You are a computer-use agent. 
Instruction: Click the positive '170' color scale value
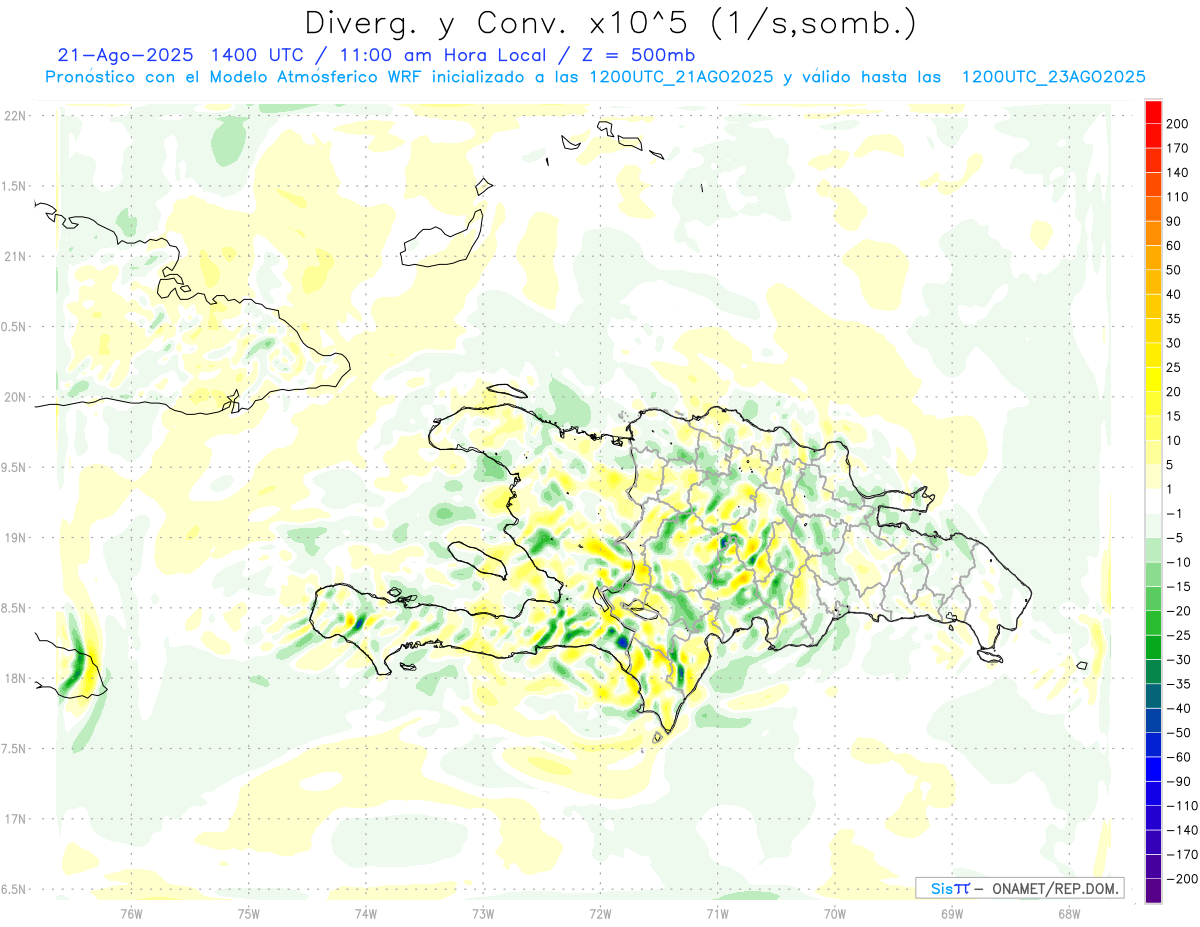tap(1177, 148)
